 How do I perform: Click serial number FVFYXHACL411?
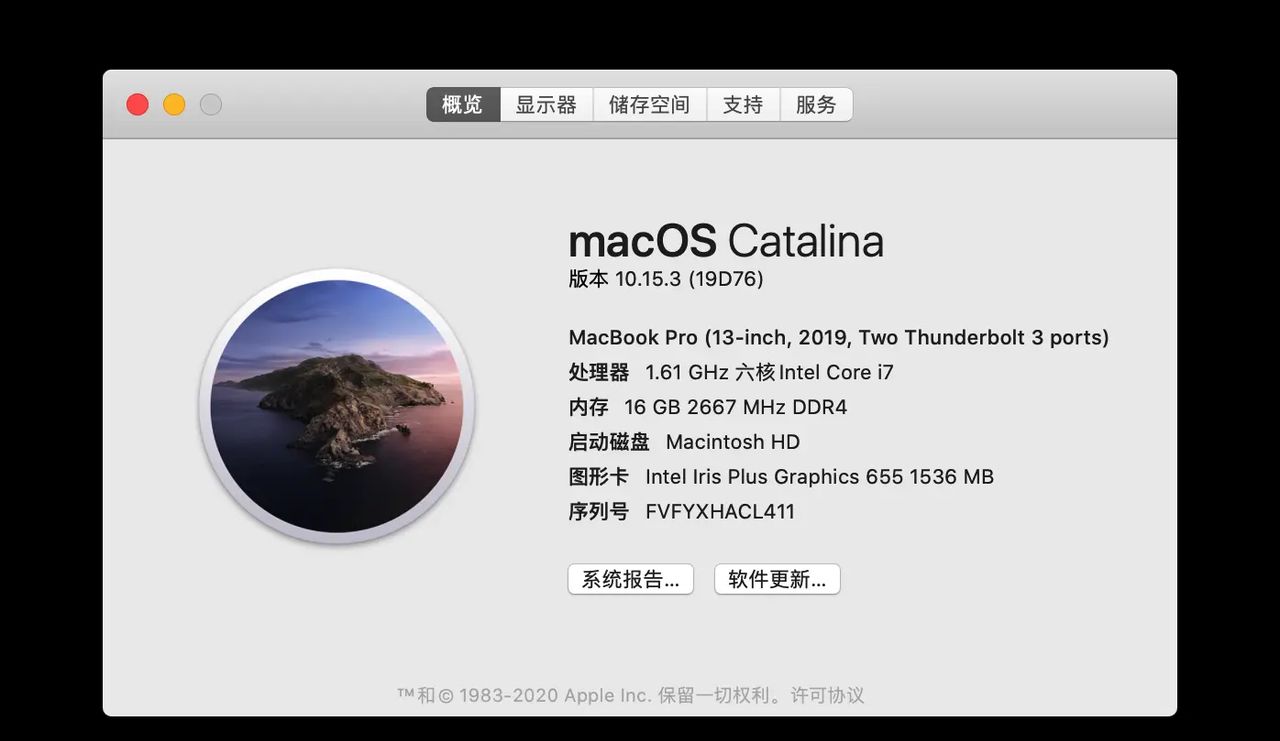pyautogui.click(x=720, y=512)
